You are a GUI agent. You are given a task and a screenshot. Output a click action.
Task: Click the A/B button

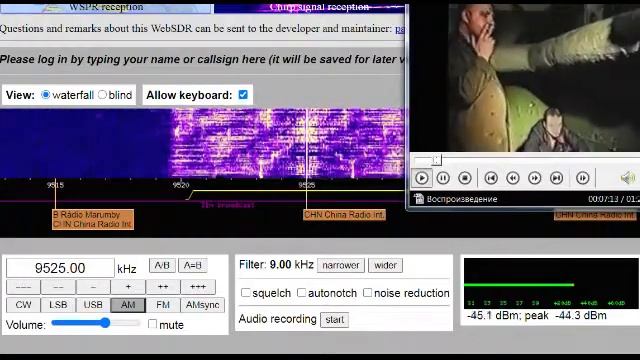coord(162,266)
